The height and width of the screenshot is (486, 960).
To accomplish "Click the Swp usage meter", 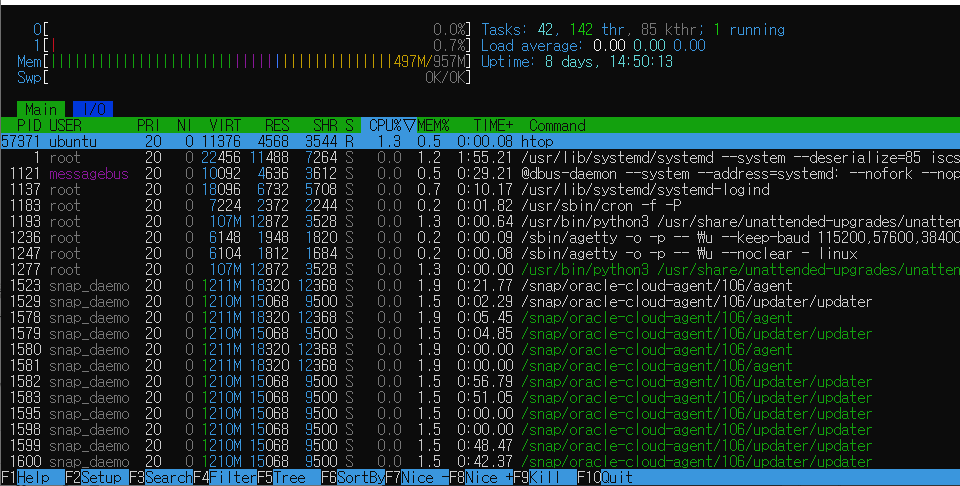I will 244,77.
